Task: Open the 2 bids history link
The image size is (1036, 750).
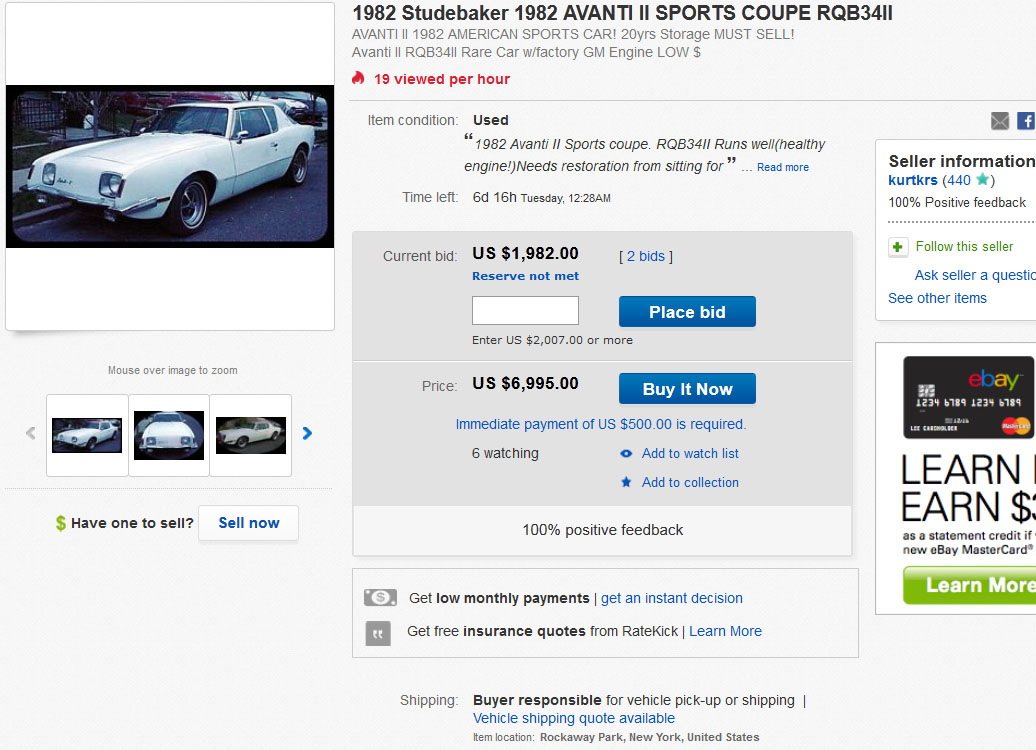Action: click(x=645, y=256)
